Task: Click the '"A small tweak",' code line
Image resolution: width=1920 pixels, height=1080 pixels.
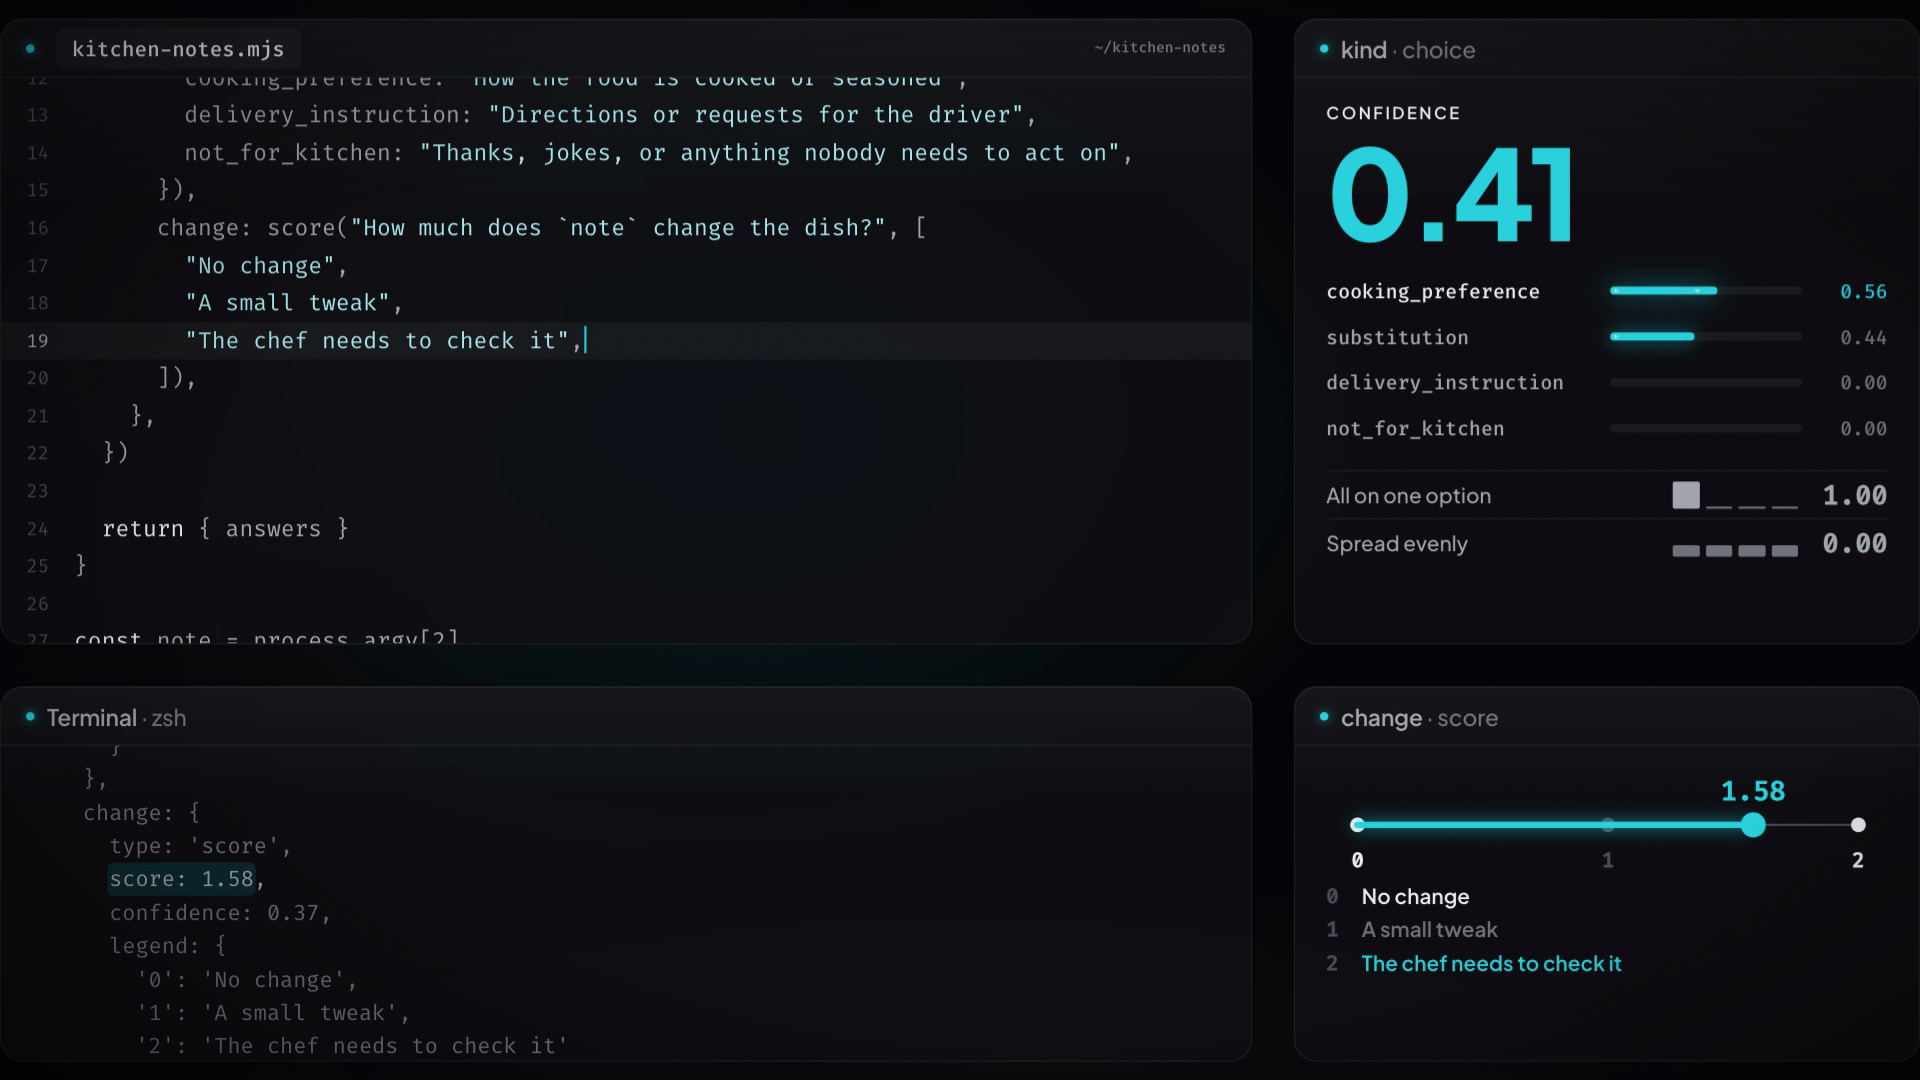Action: [x=294, y=303]
